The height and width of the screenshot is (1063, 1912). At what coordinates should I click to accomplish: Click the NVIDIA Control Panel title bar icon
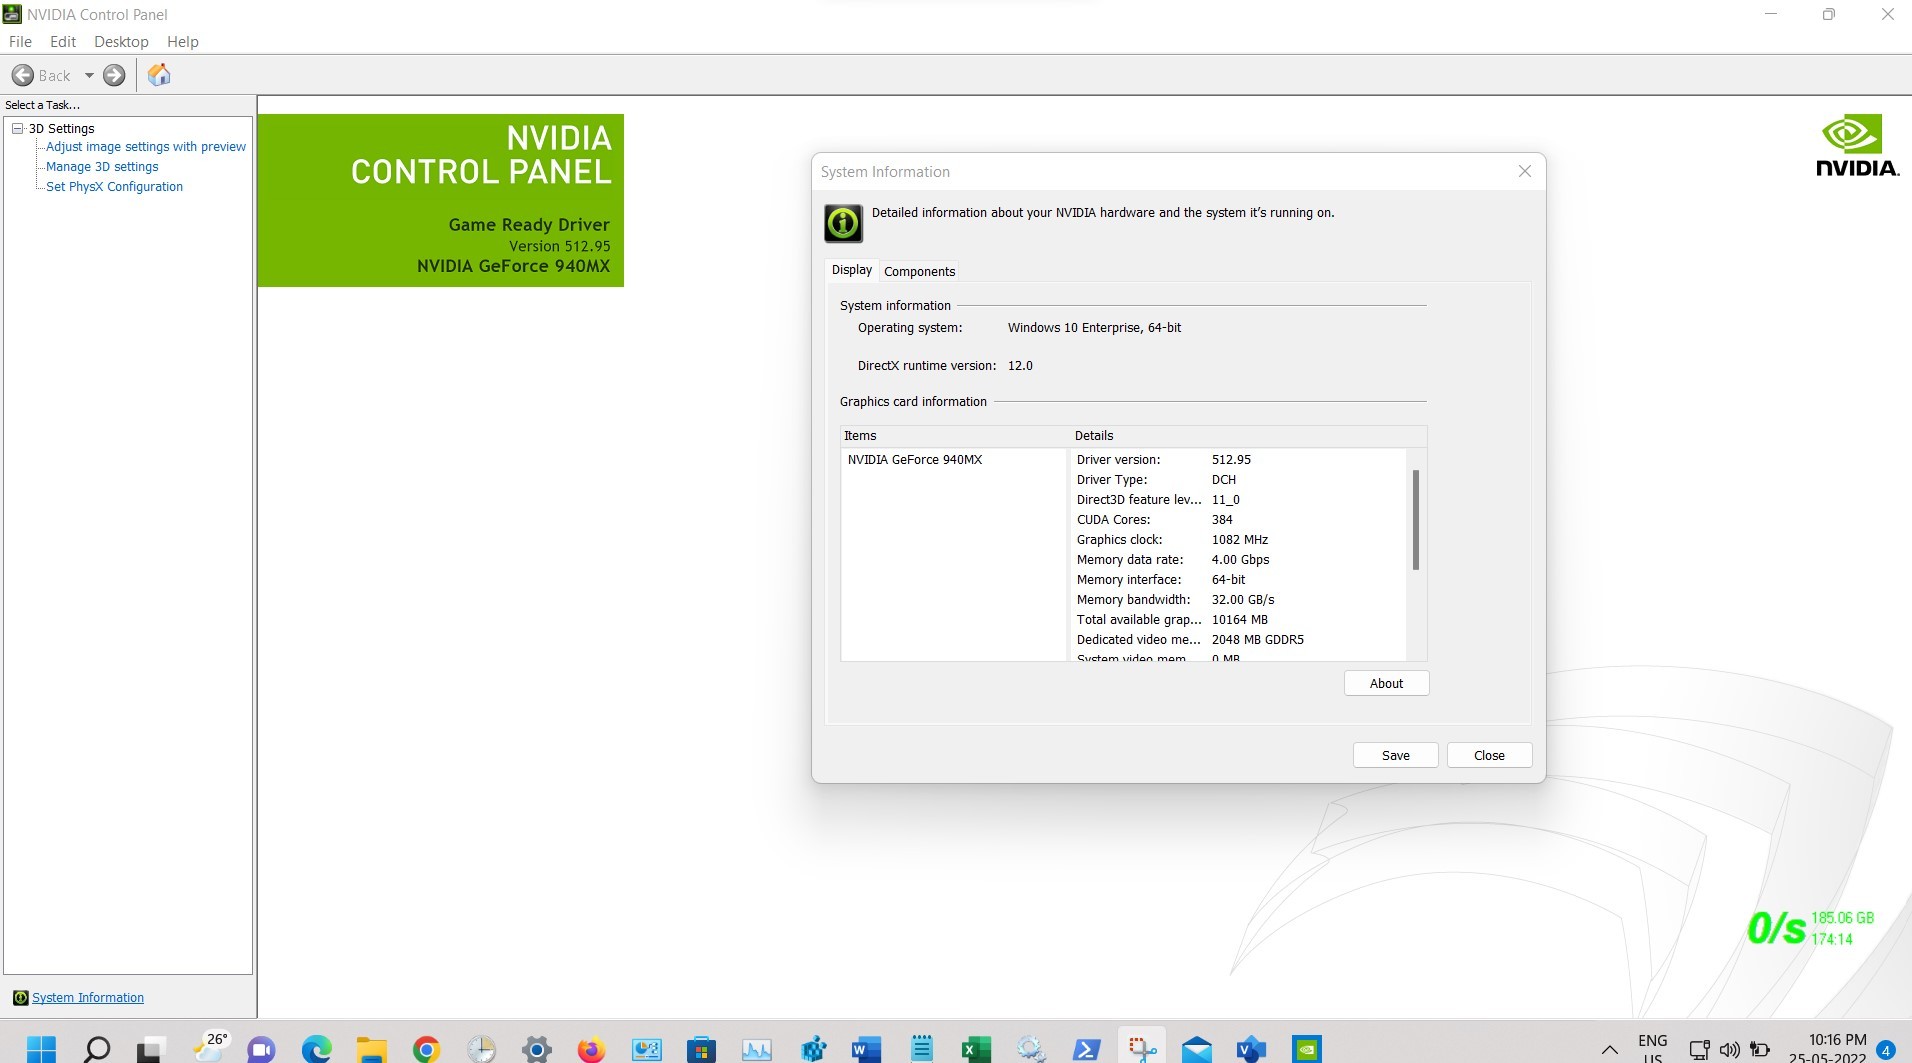click(12, 14)
